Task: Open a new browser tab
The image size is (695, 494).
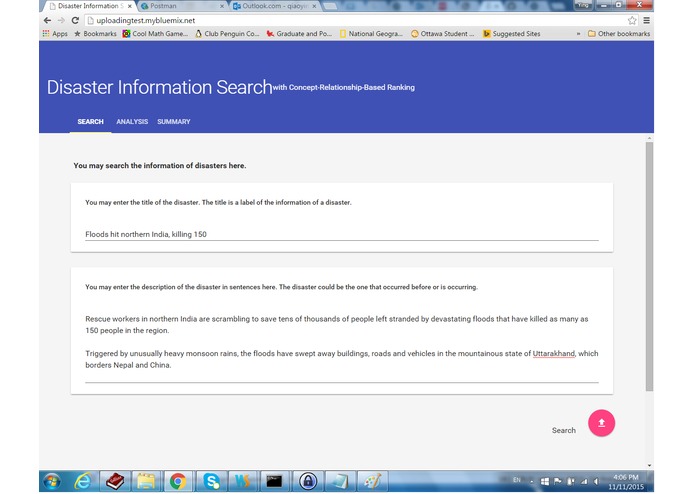Action: point(329,6)
